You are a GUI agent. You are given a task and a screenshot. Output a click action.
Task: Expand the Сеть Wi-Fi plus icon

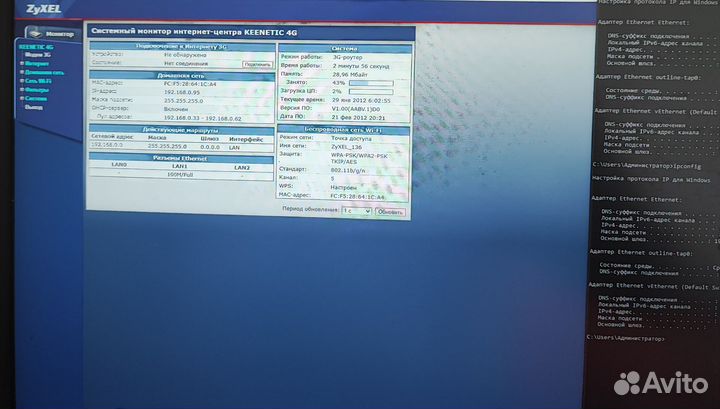point(22,81)
